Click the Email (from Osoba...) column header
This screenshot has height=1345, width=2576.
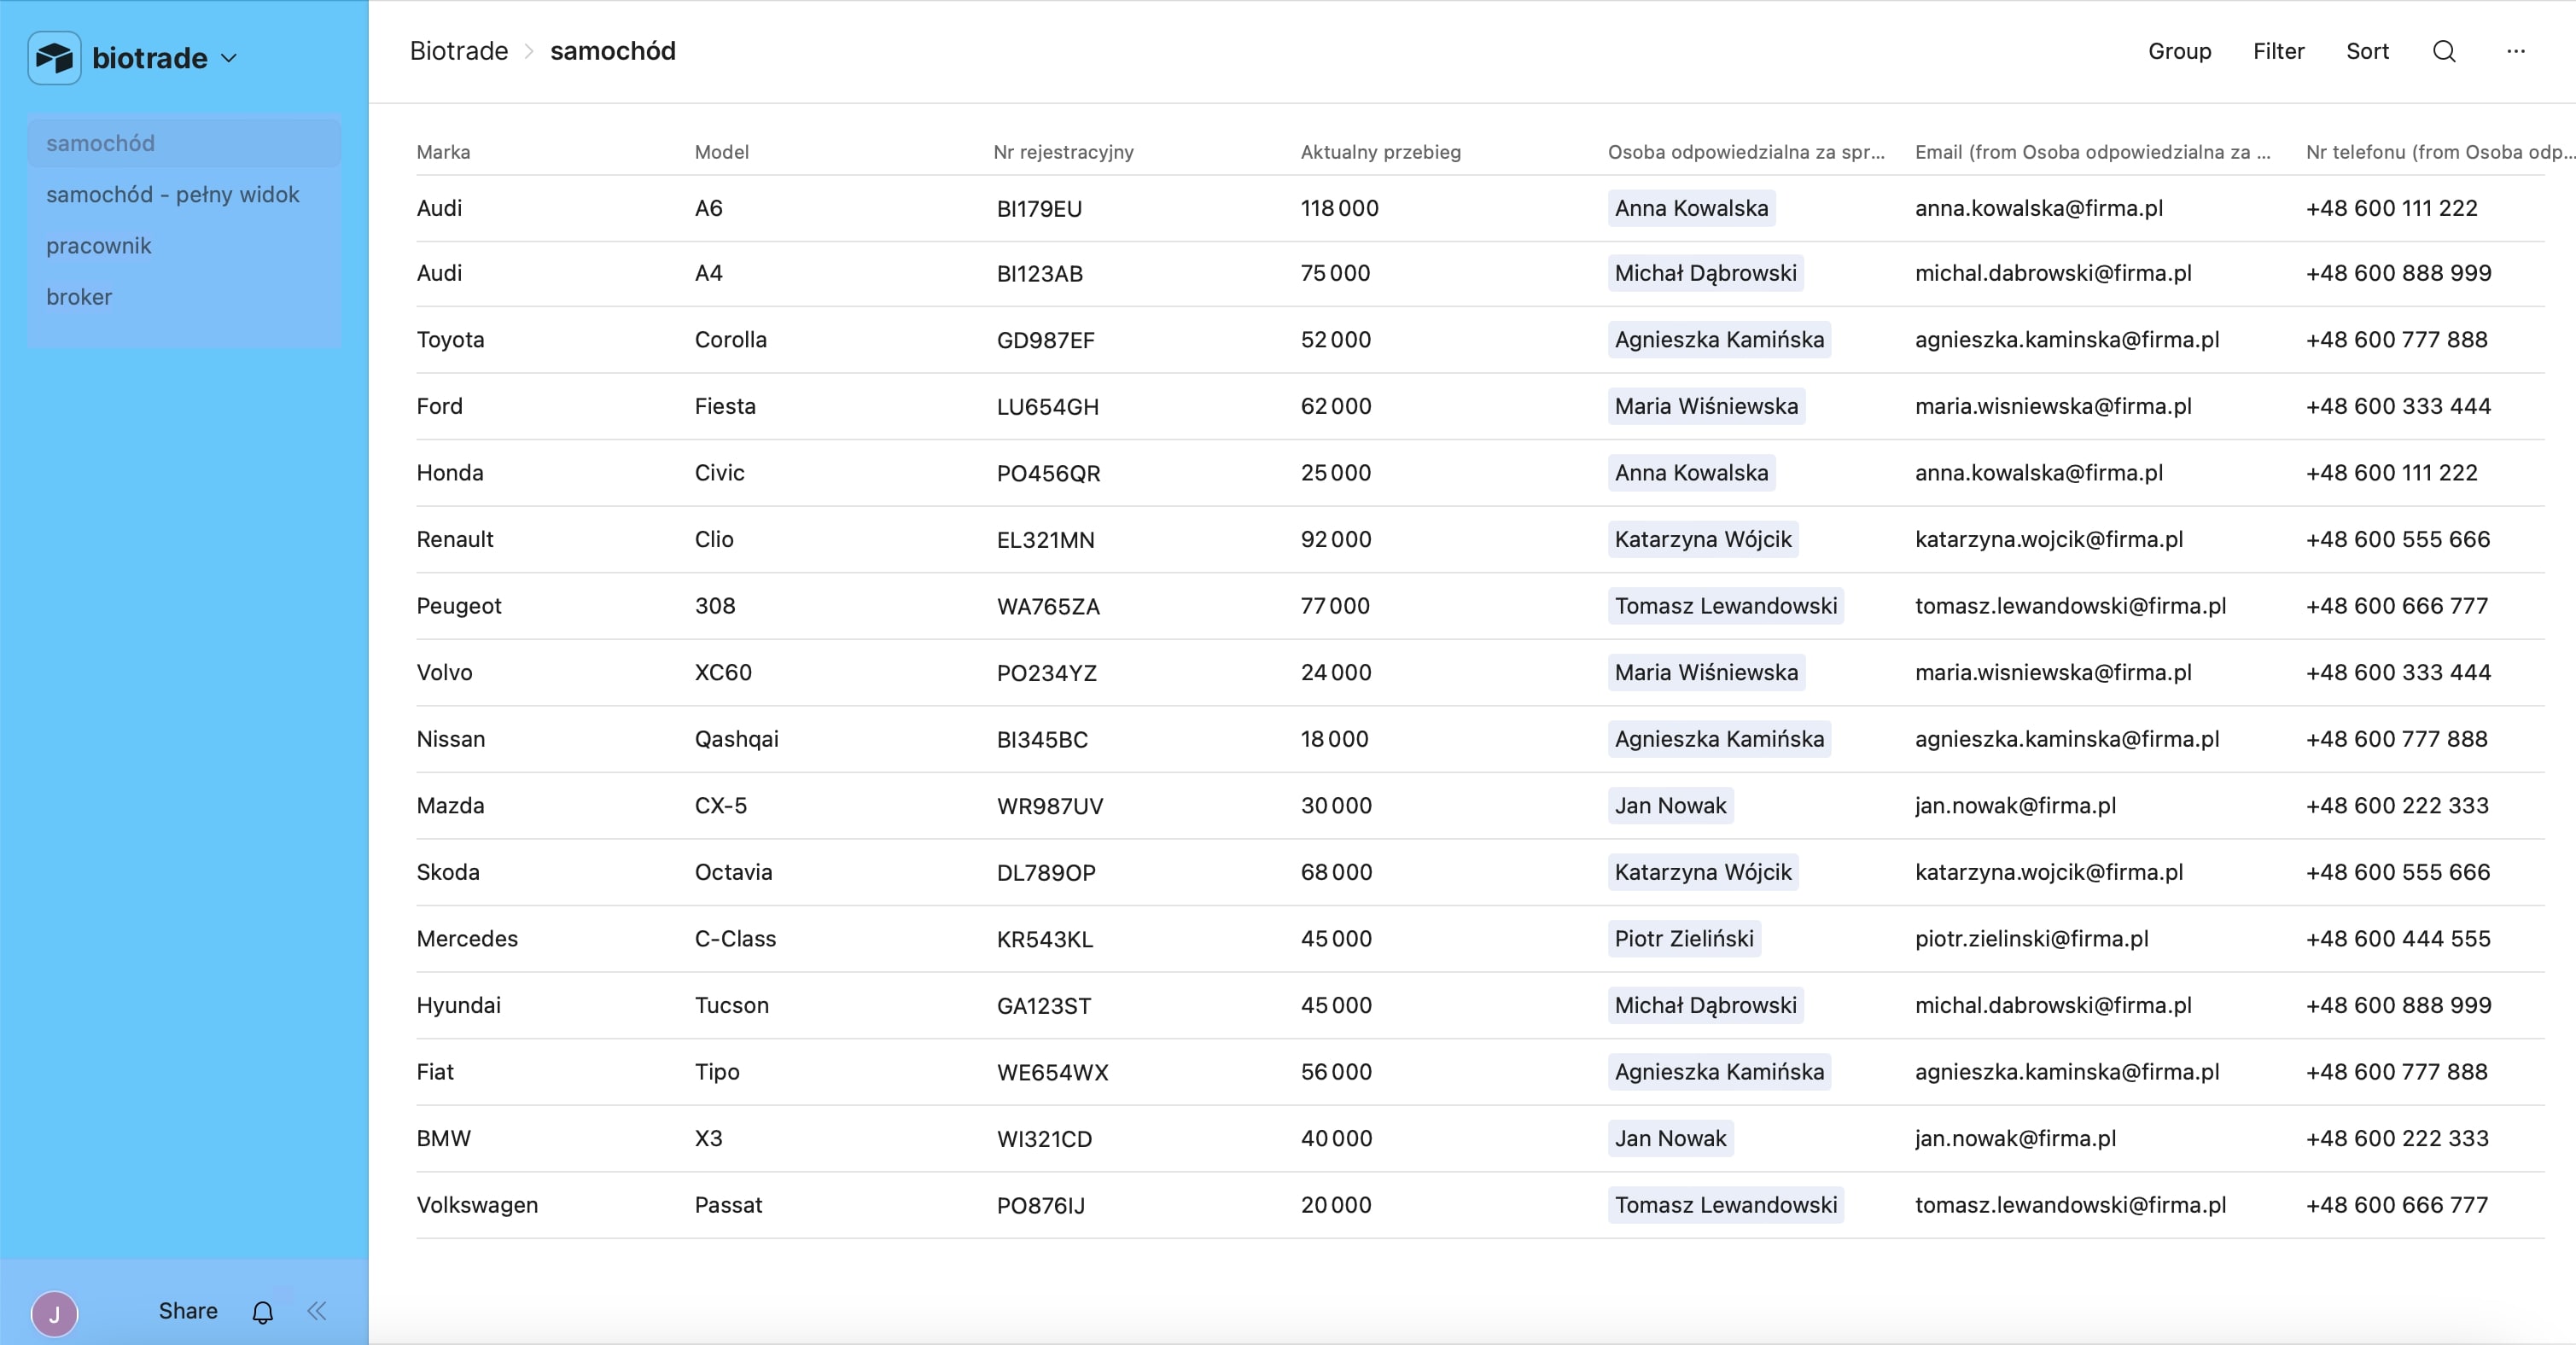pyautogui.click(x=2093, y=152)
